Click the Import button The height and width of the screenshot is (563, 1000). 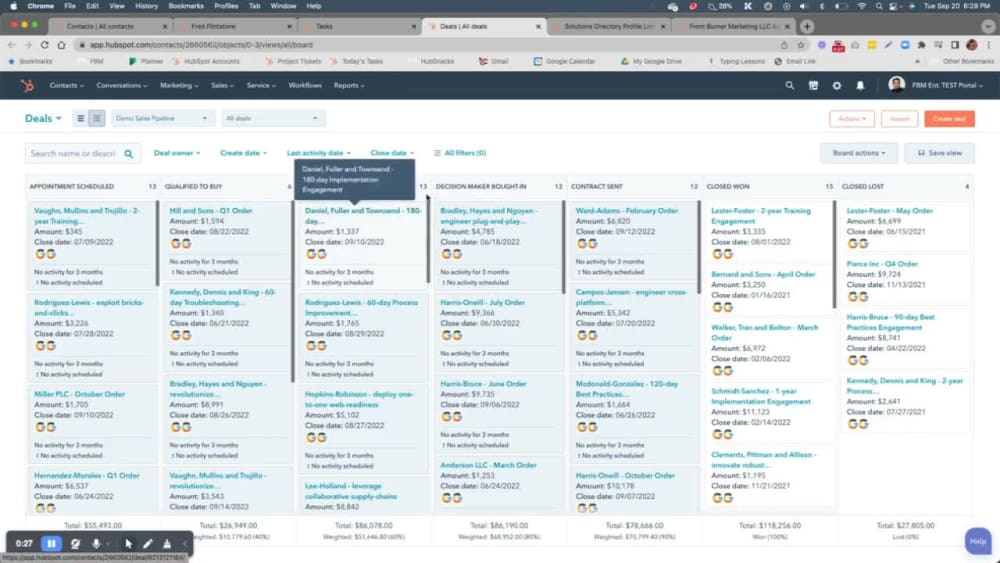[899, 119]
